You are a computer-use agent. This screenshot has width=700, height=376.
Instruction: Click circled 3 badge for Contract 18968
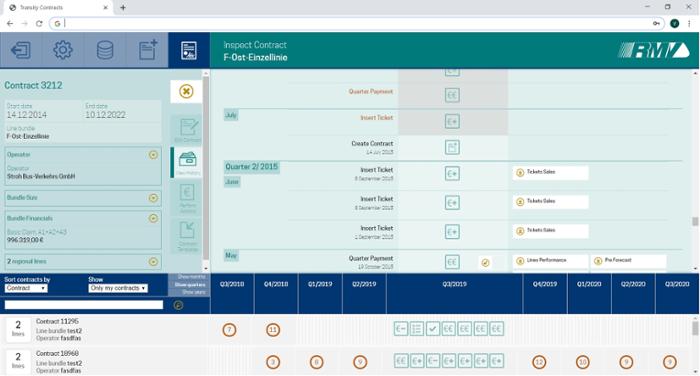[x=273, y=362]
